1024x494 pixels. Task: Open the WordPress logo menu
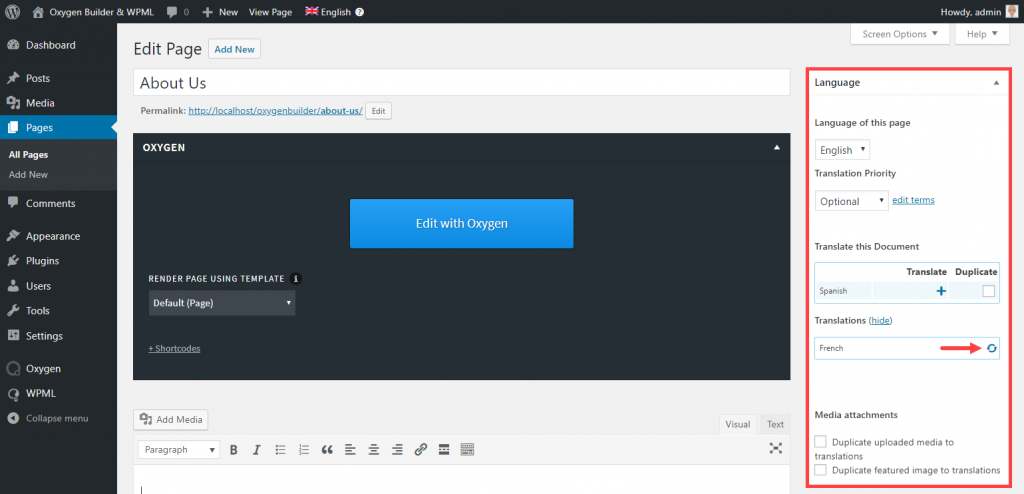(12, 12)
